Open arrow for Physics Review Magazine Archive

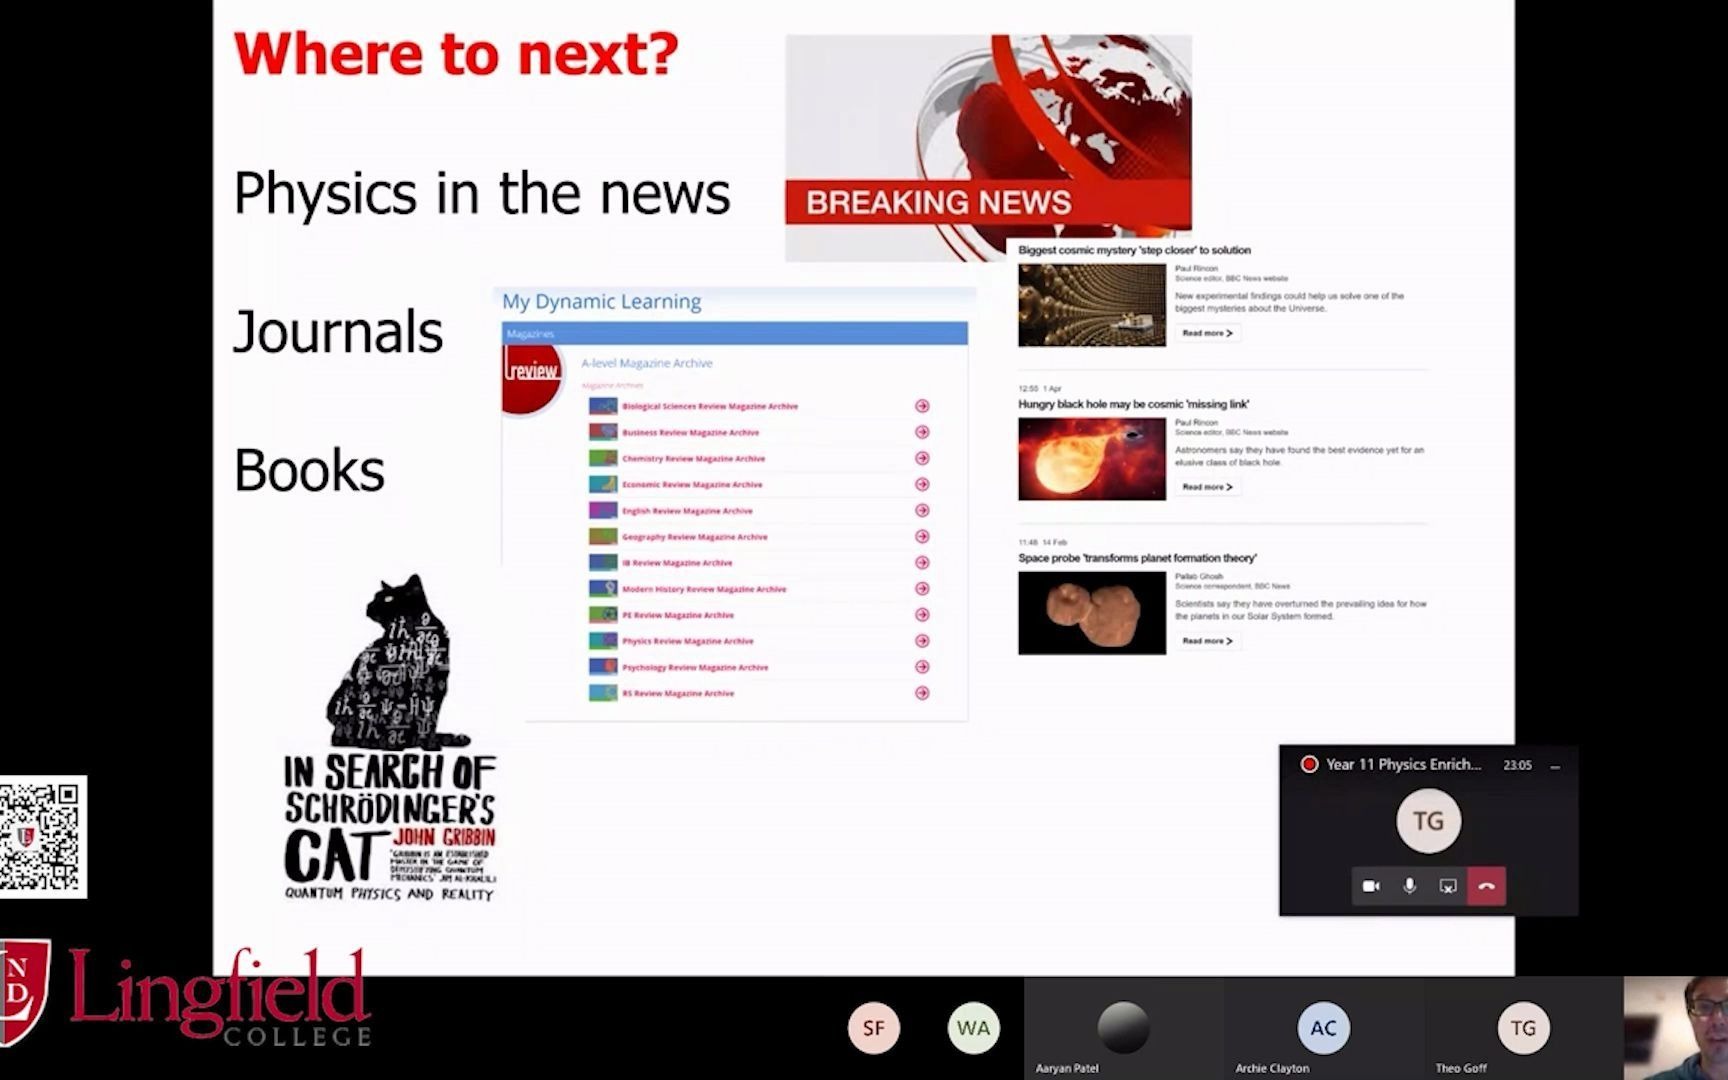click(x=922, y=640)
